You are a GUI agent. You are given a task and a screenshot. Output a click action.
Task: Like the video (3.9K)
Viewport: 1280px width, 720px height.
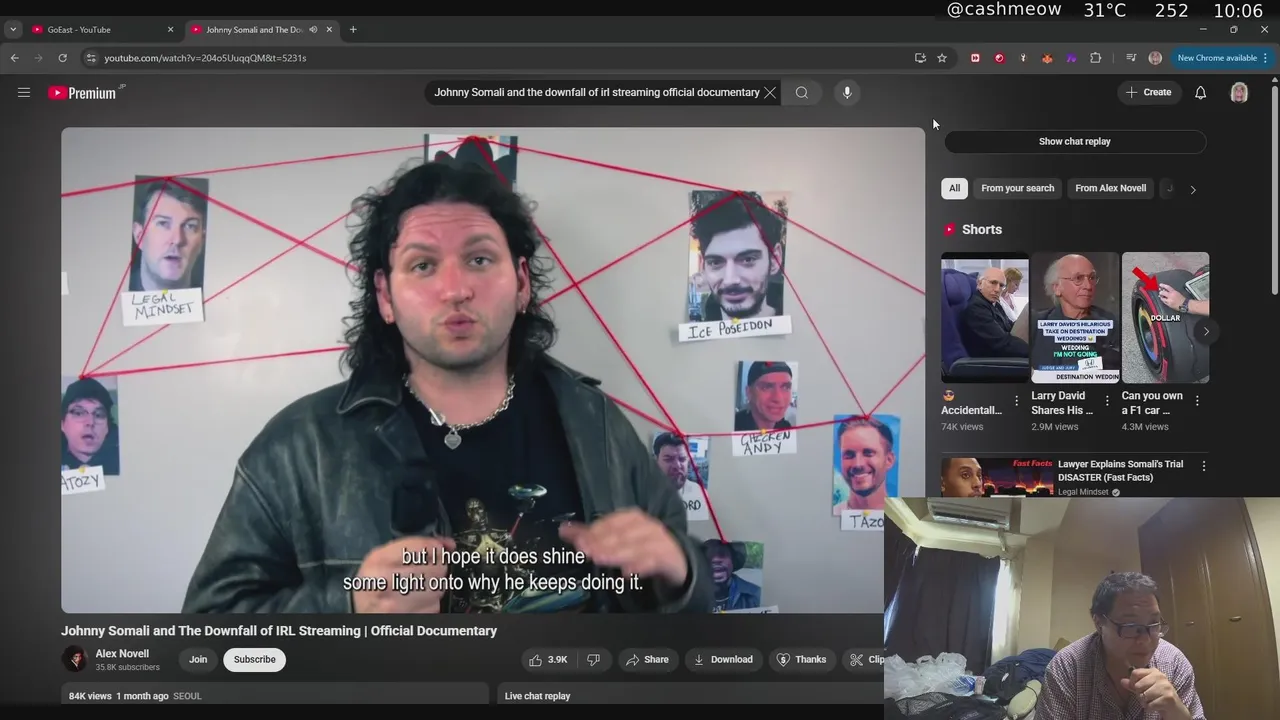click(x=548, y=660)
